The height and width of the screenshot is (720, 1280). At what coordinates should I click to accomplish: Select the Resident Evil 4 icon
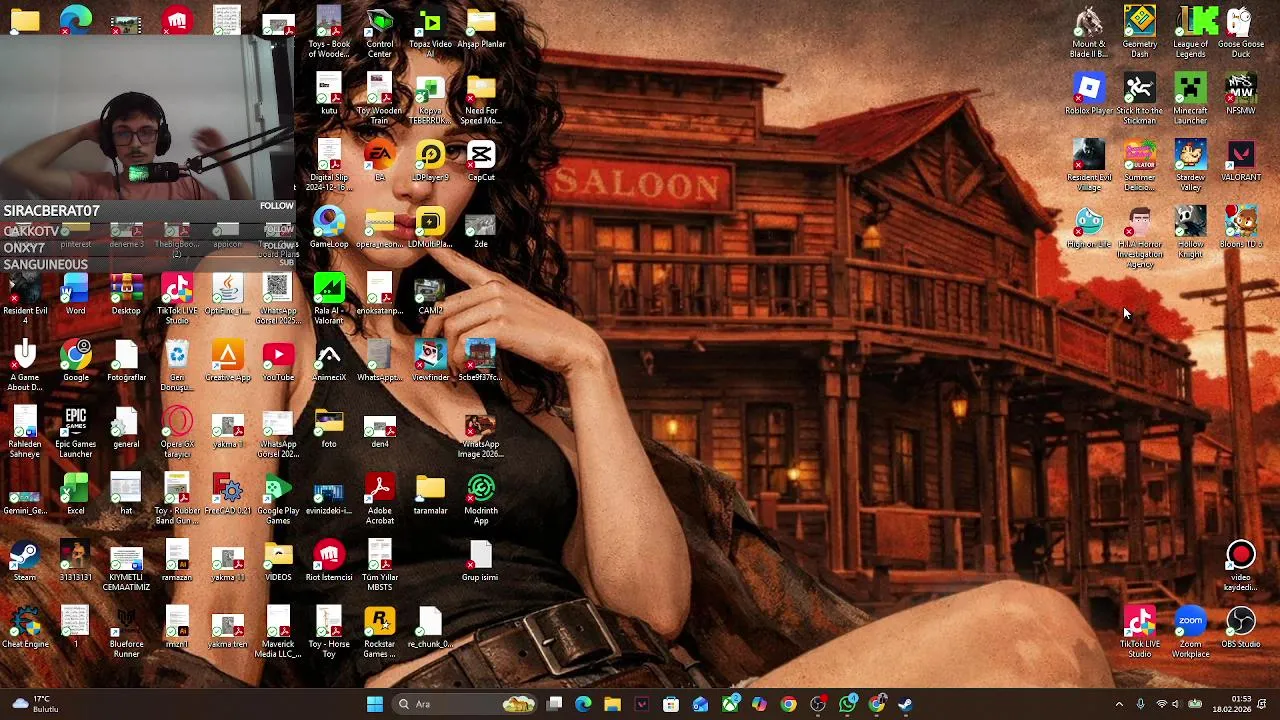(x=25, y=298)
